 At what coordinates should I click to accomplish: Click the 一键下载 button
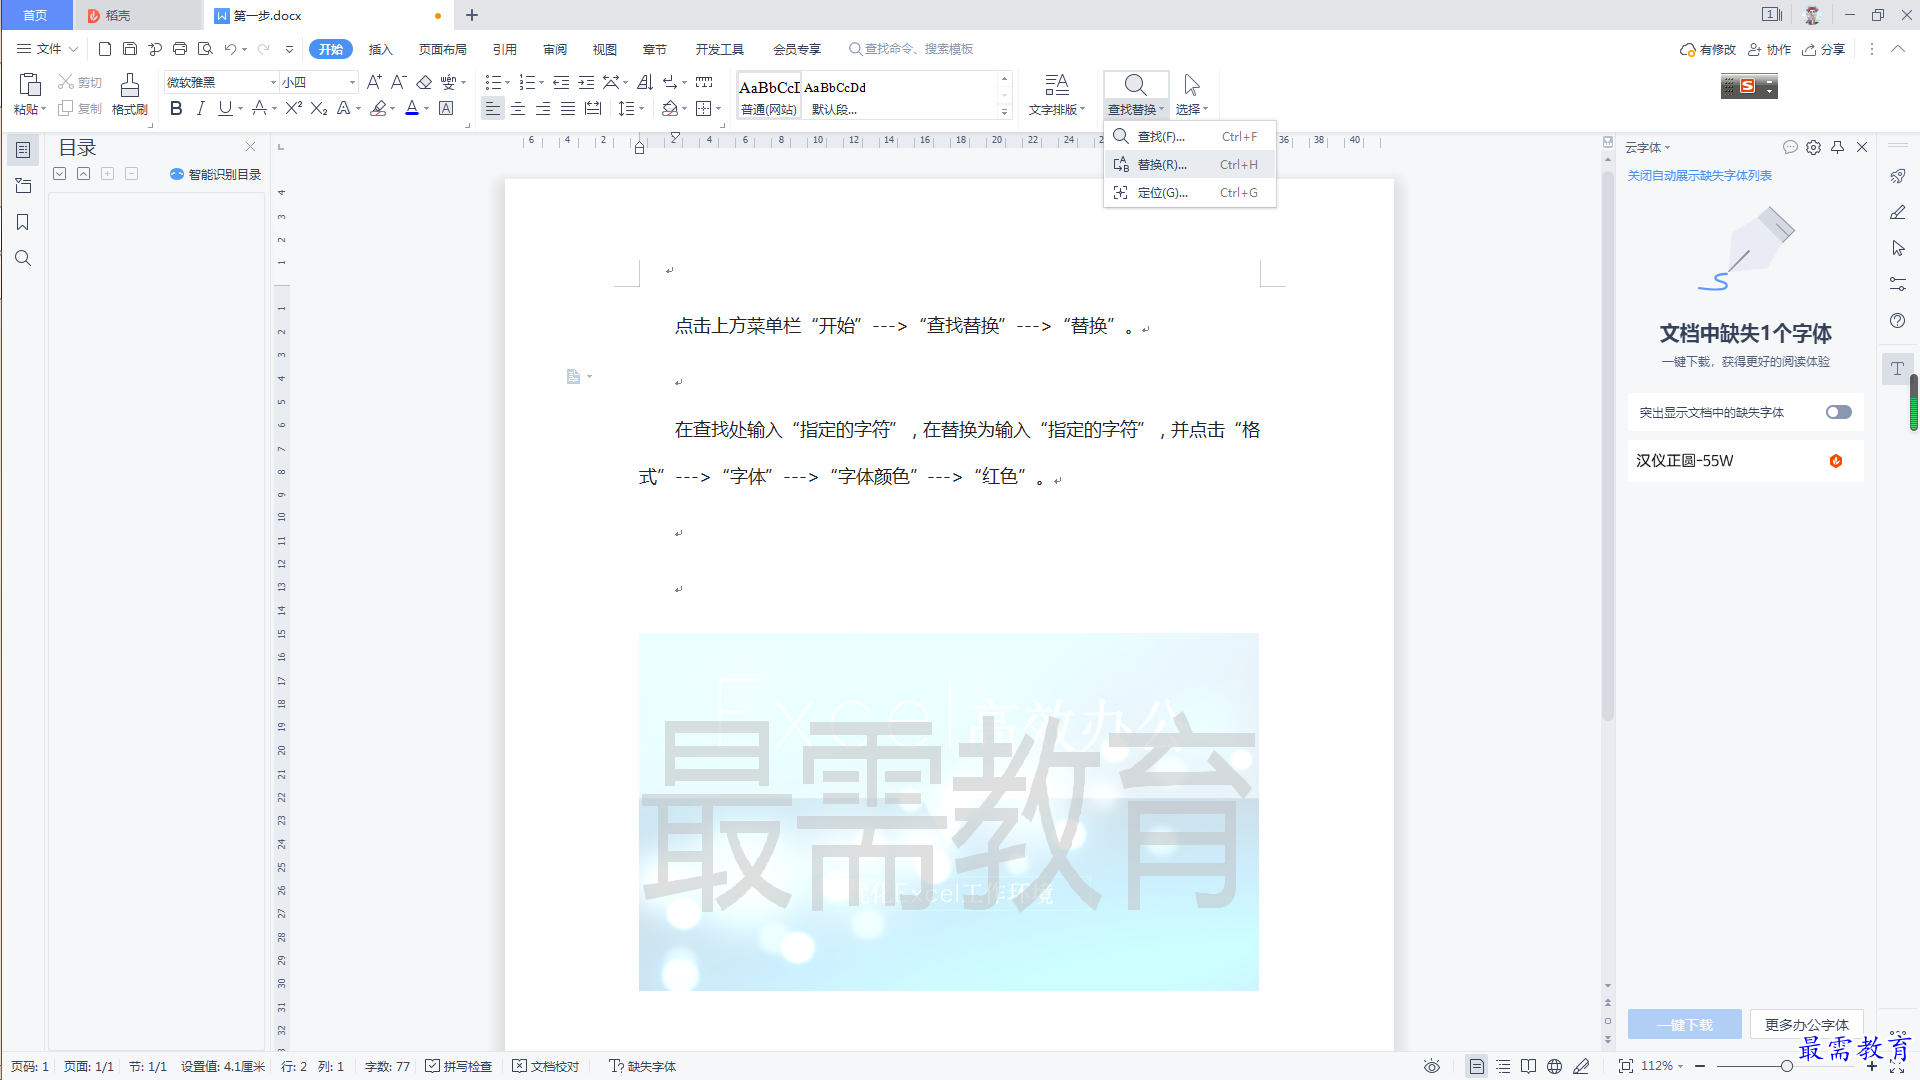[x=1685, y=1025]
